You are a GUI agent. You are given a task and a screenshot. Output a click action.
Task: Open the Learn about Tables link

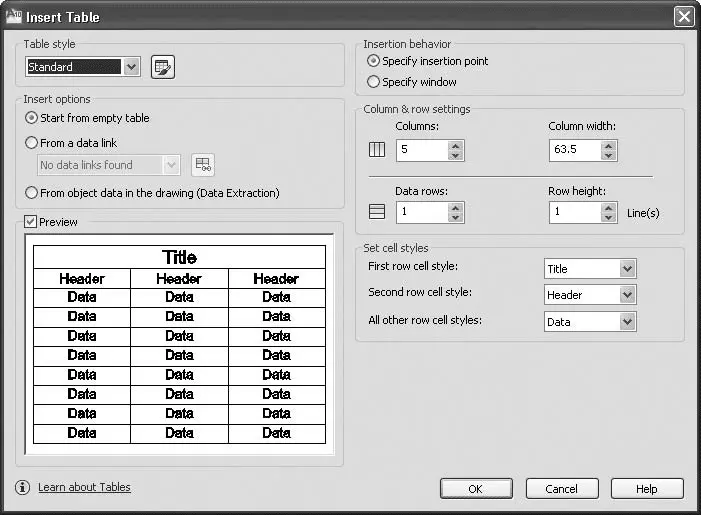click(84, 487)
